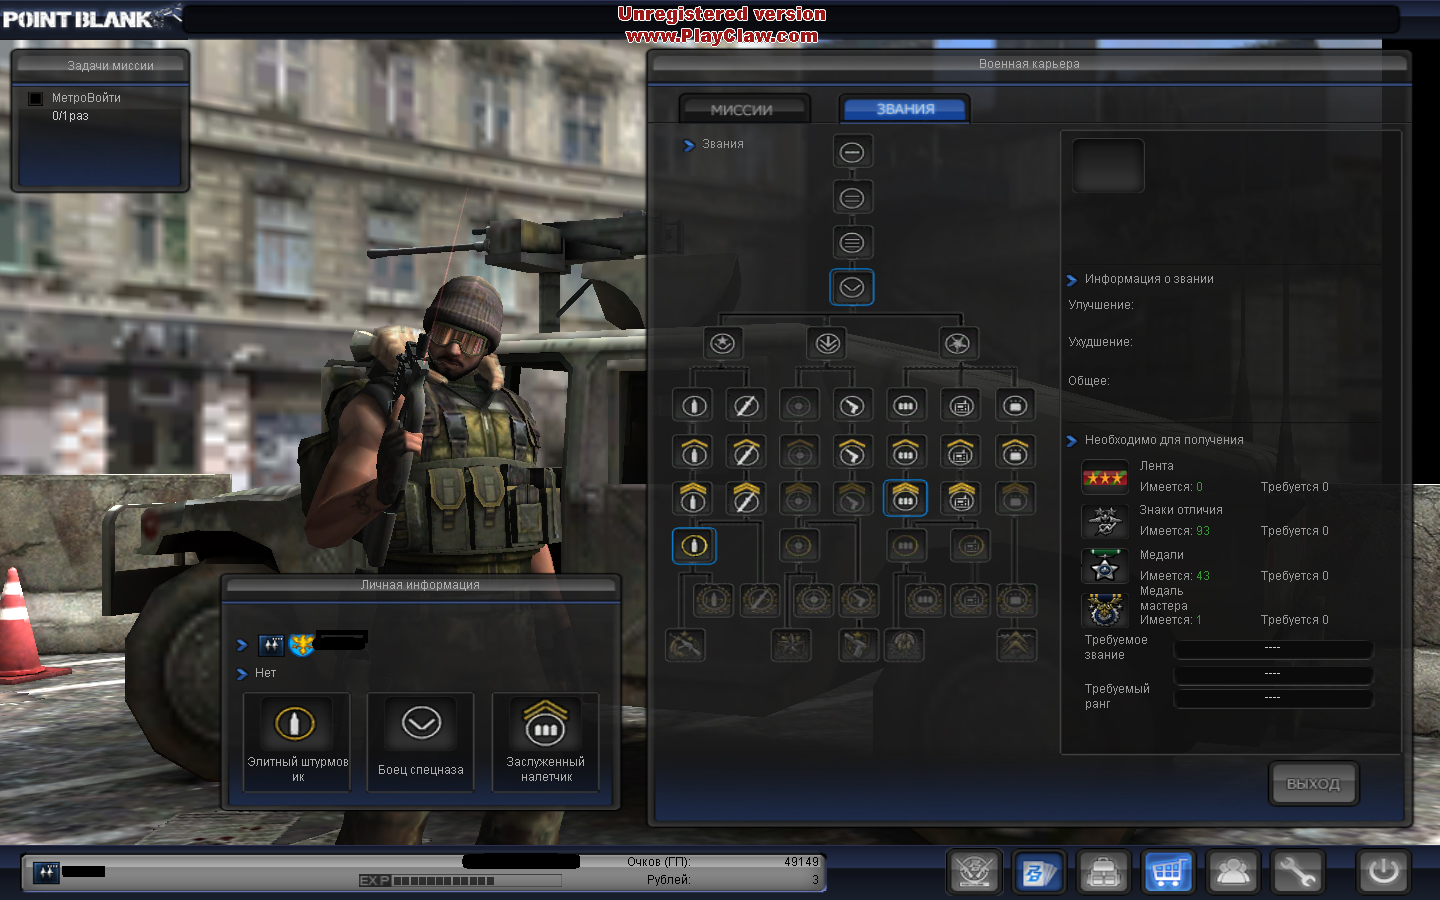Click the wrench settings icon
Image resolution: width=1440 pixels, height=900 pixels.
tap(1297, 872)
